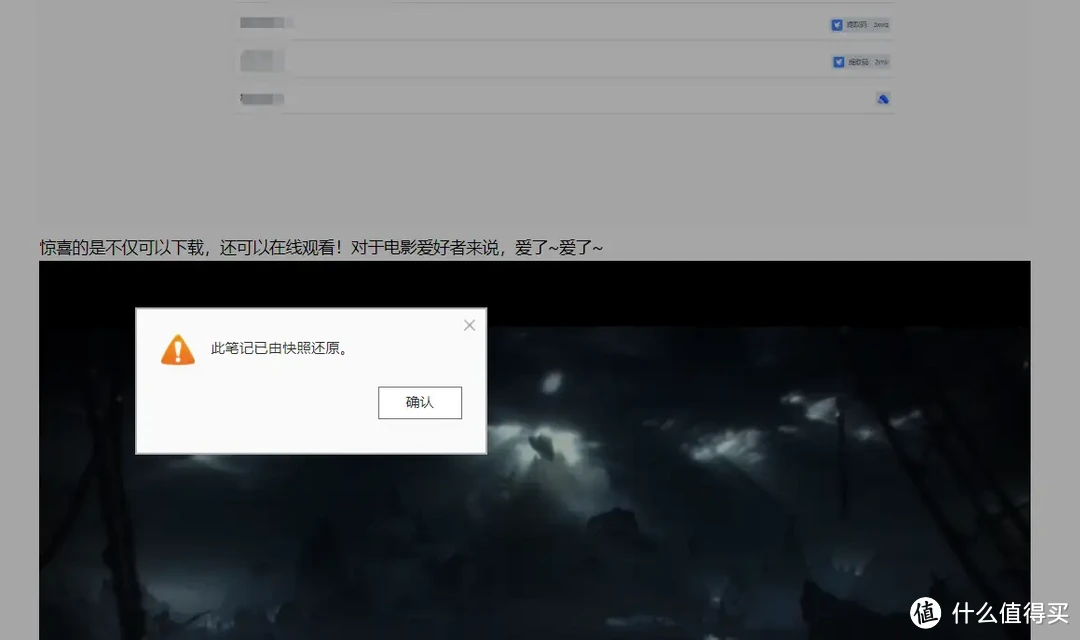Click the blue bird icon beside the 2evz code
The height and width of the screenshot is (640, 1080).
(838, 24)
